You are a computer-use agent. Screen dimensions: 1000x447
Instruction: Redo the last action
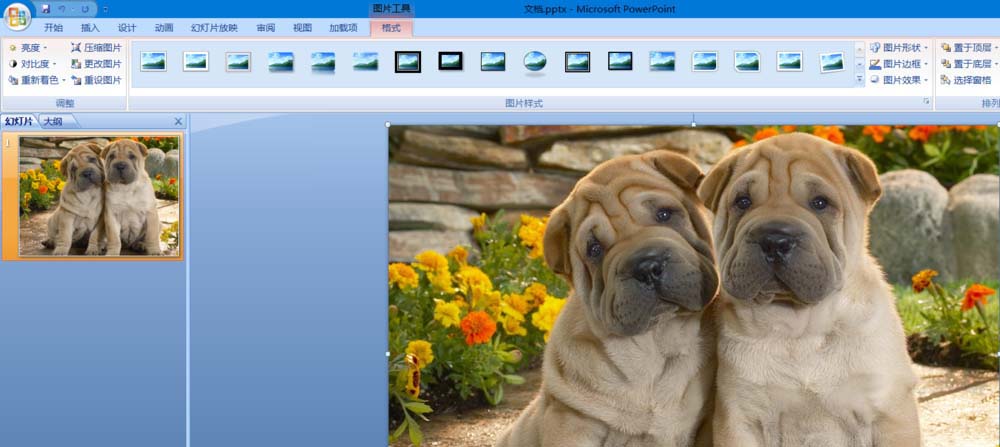85,9
